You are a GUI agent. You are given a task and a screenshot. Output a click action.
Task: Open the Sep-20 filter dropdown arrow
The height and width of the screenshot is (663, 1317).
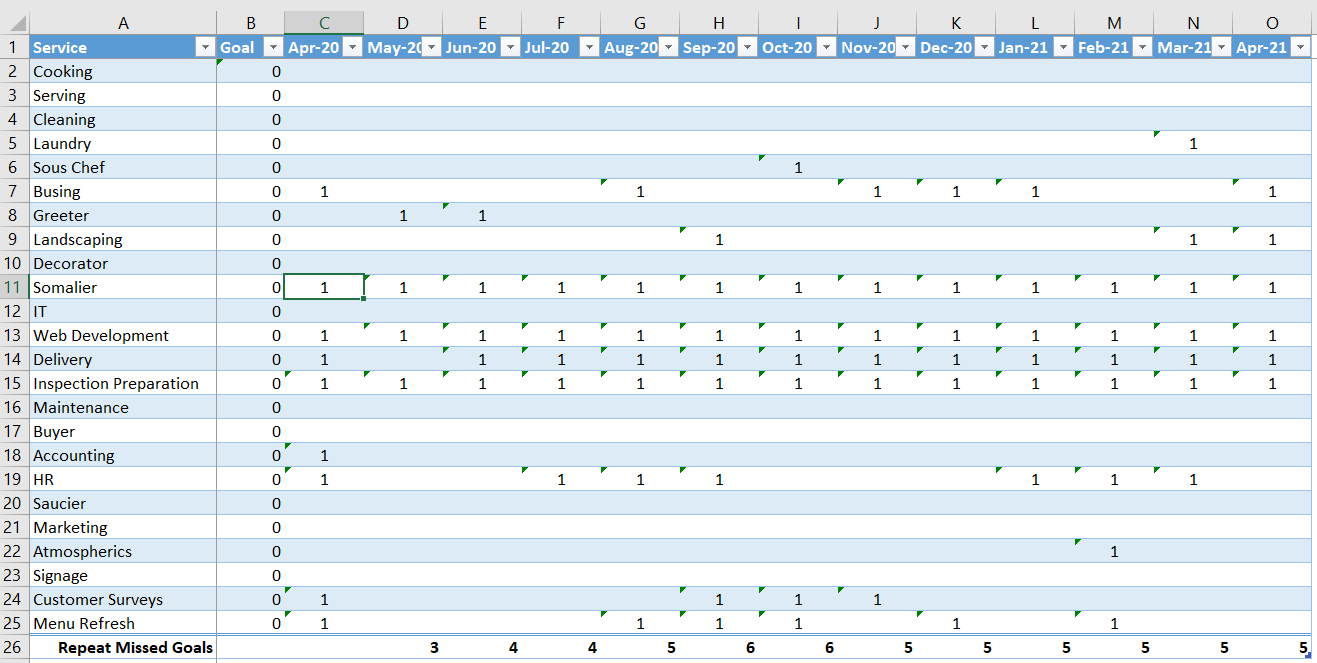pos(747,47)
